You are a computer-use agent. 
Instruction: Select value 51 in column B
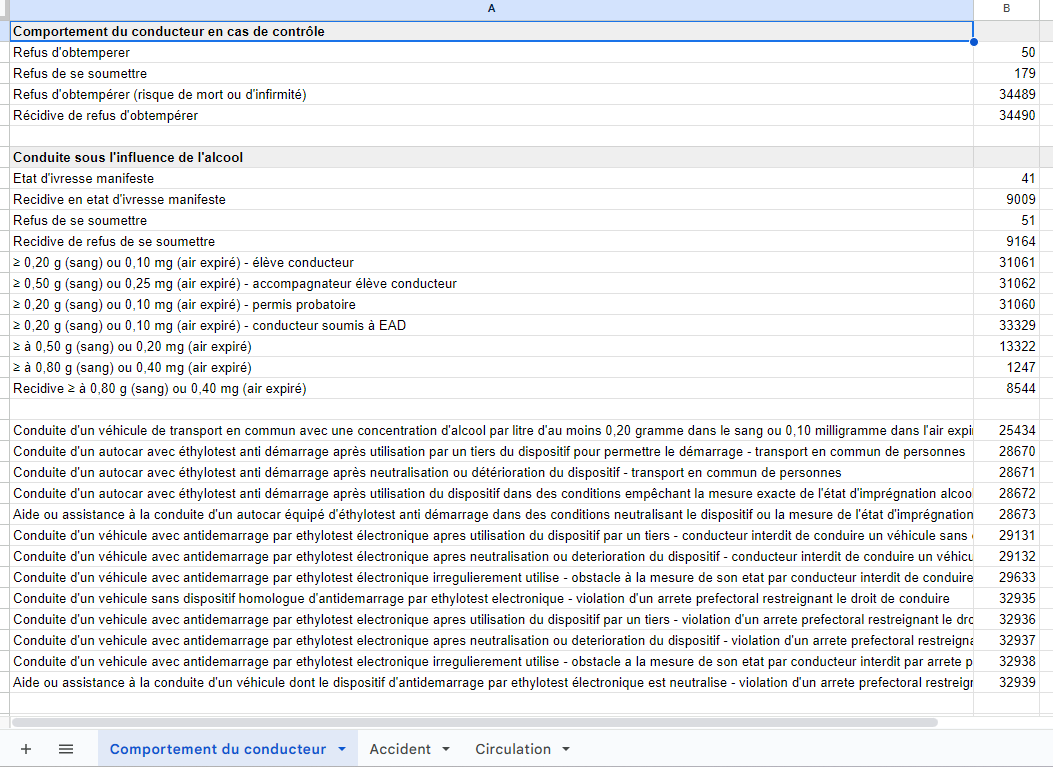(x=1006, y=220)
